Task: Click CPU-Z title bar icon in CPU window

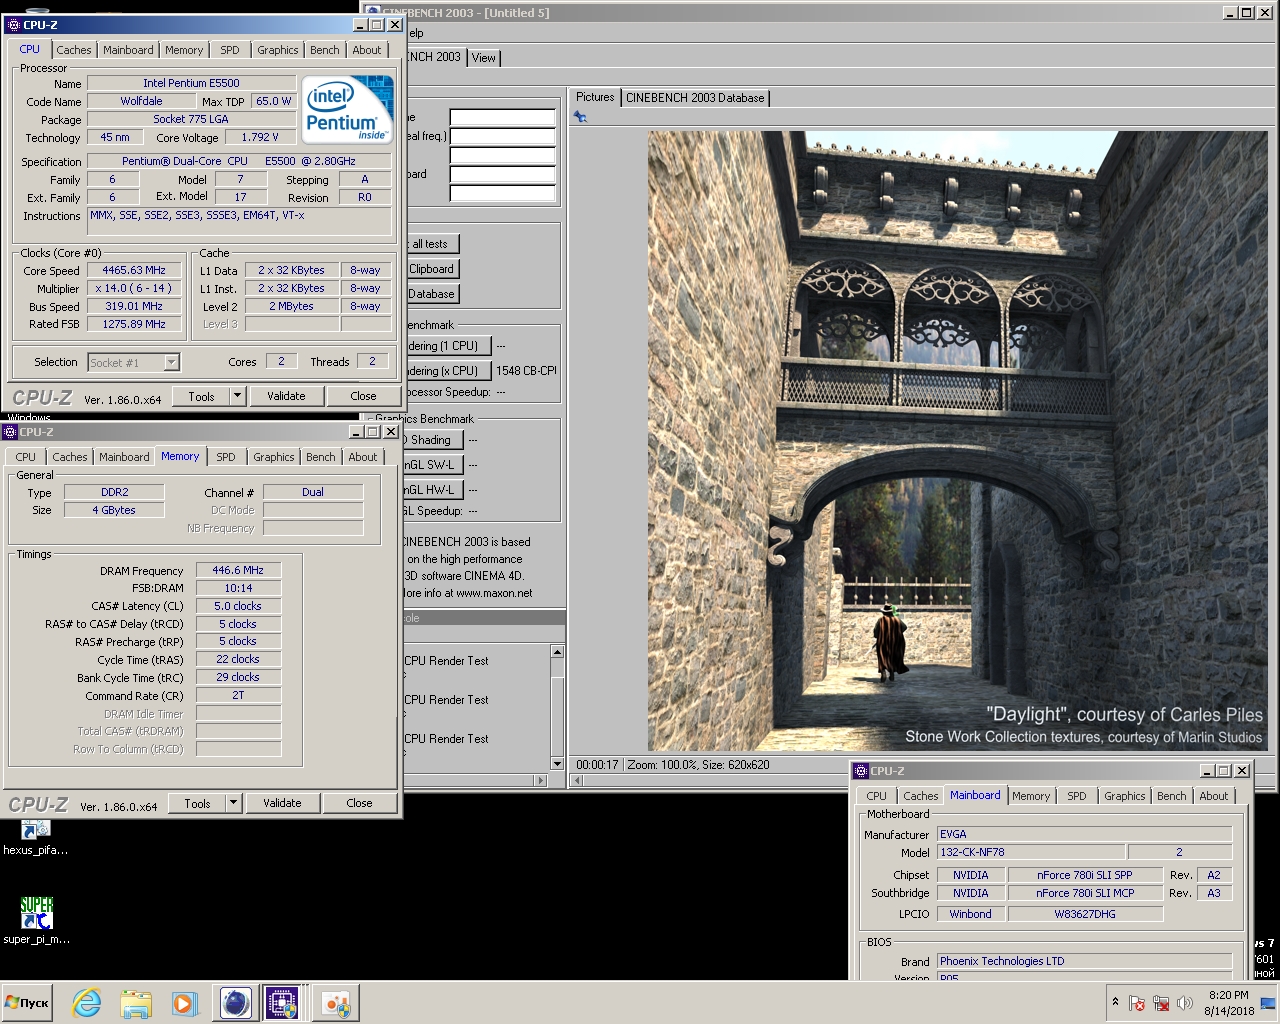Action: pos(13,25)
